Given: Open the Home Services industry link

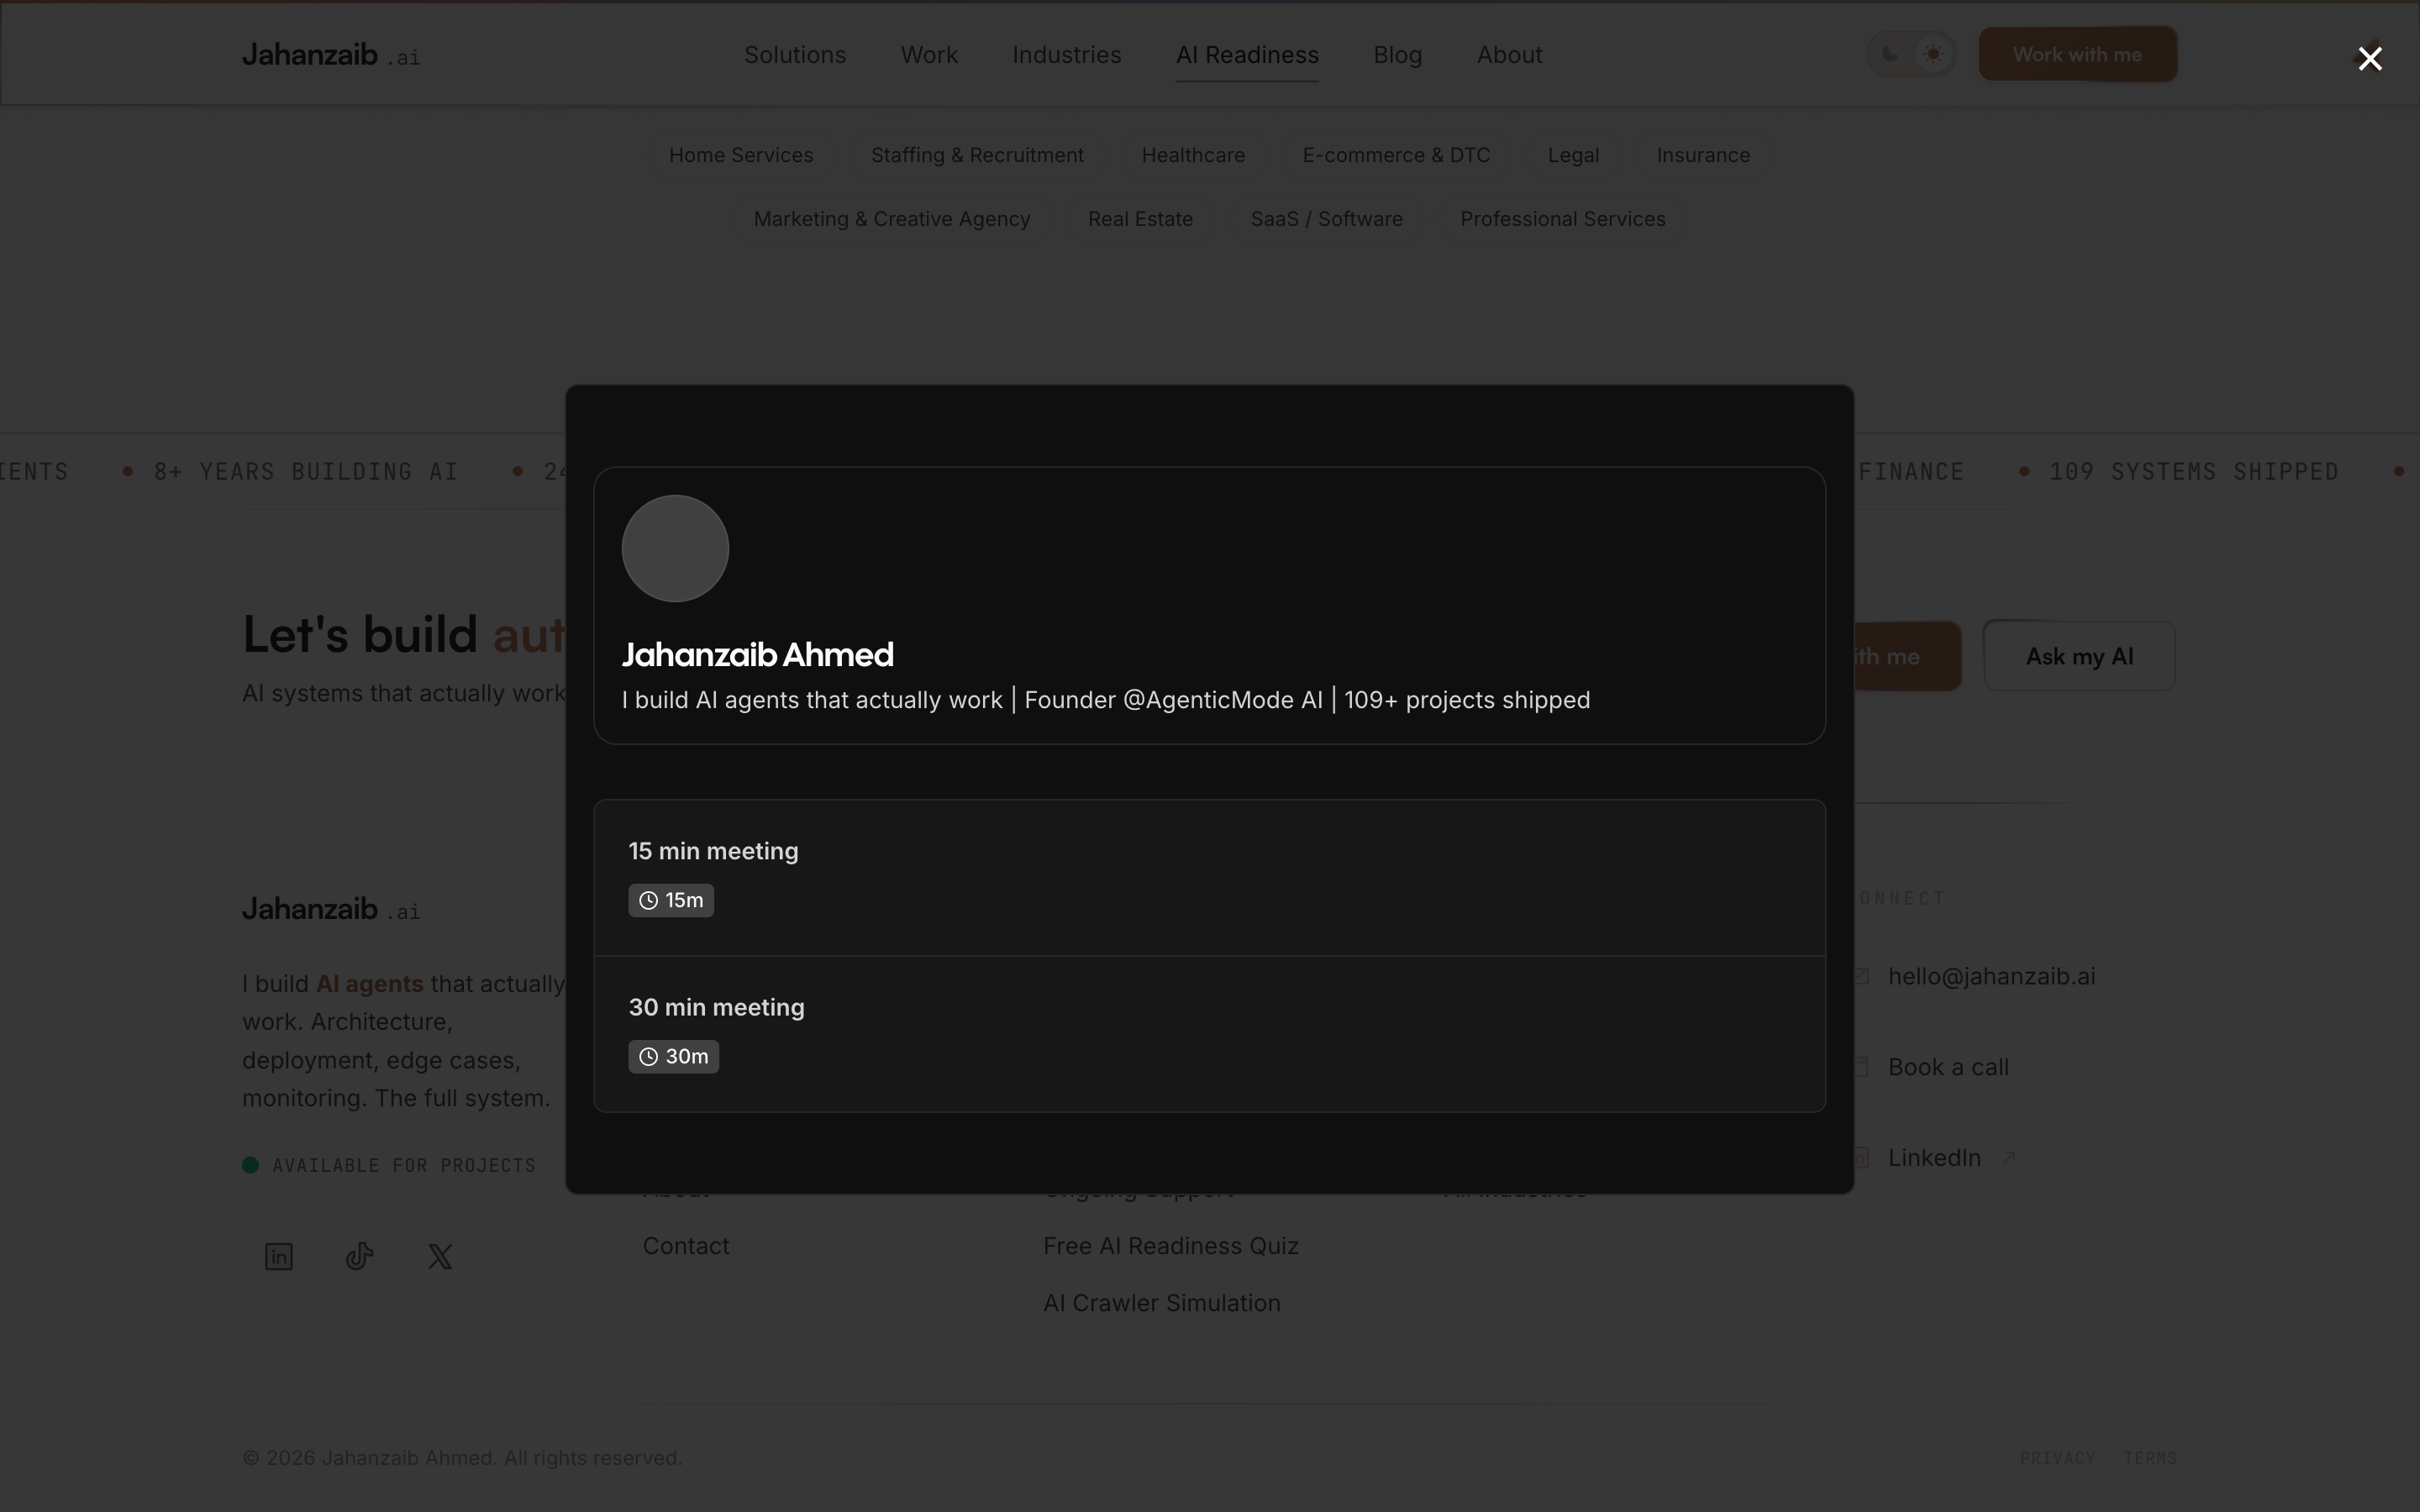Looking at the screenshot, I should click(741, 155).
